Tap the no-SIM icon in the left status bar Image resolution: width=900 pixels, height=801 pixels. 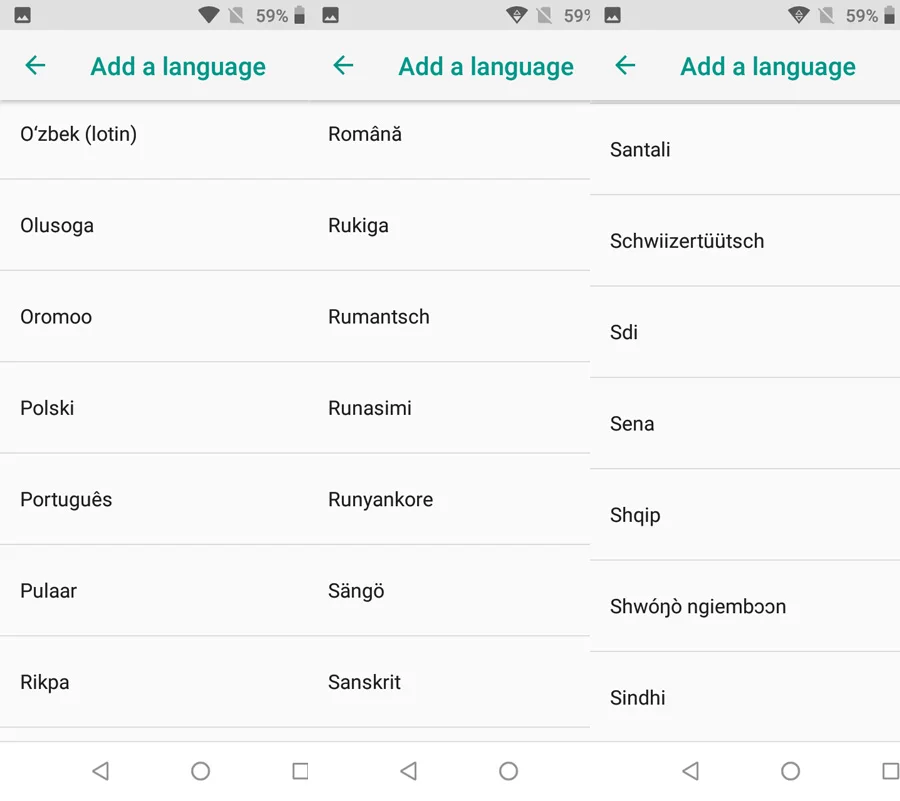point(236,15)
